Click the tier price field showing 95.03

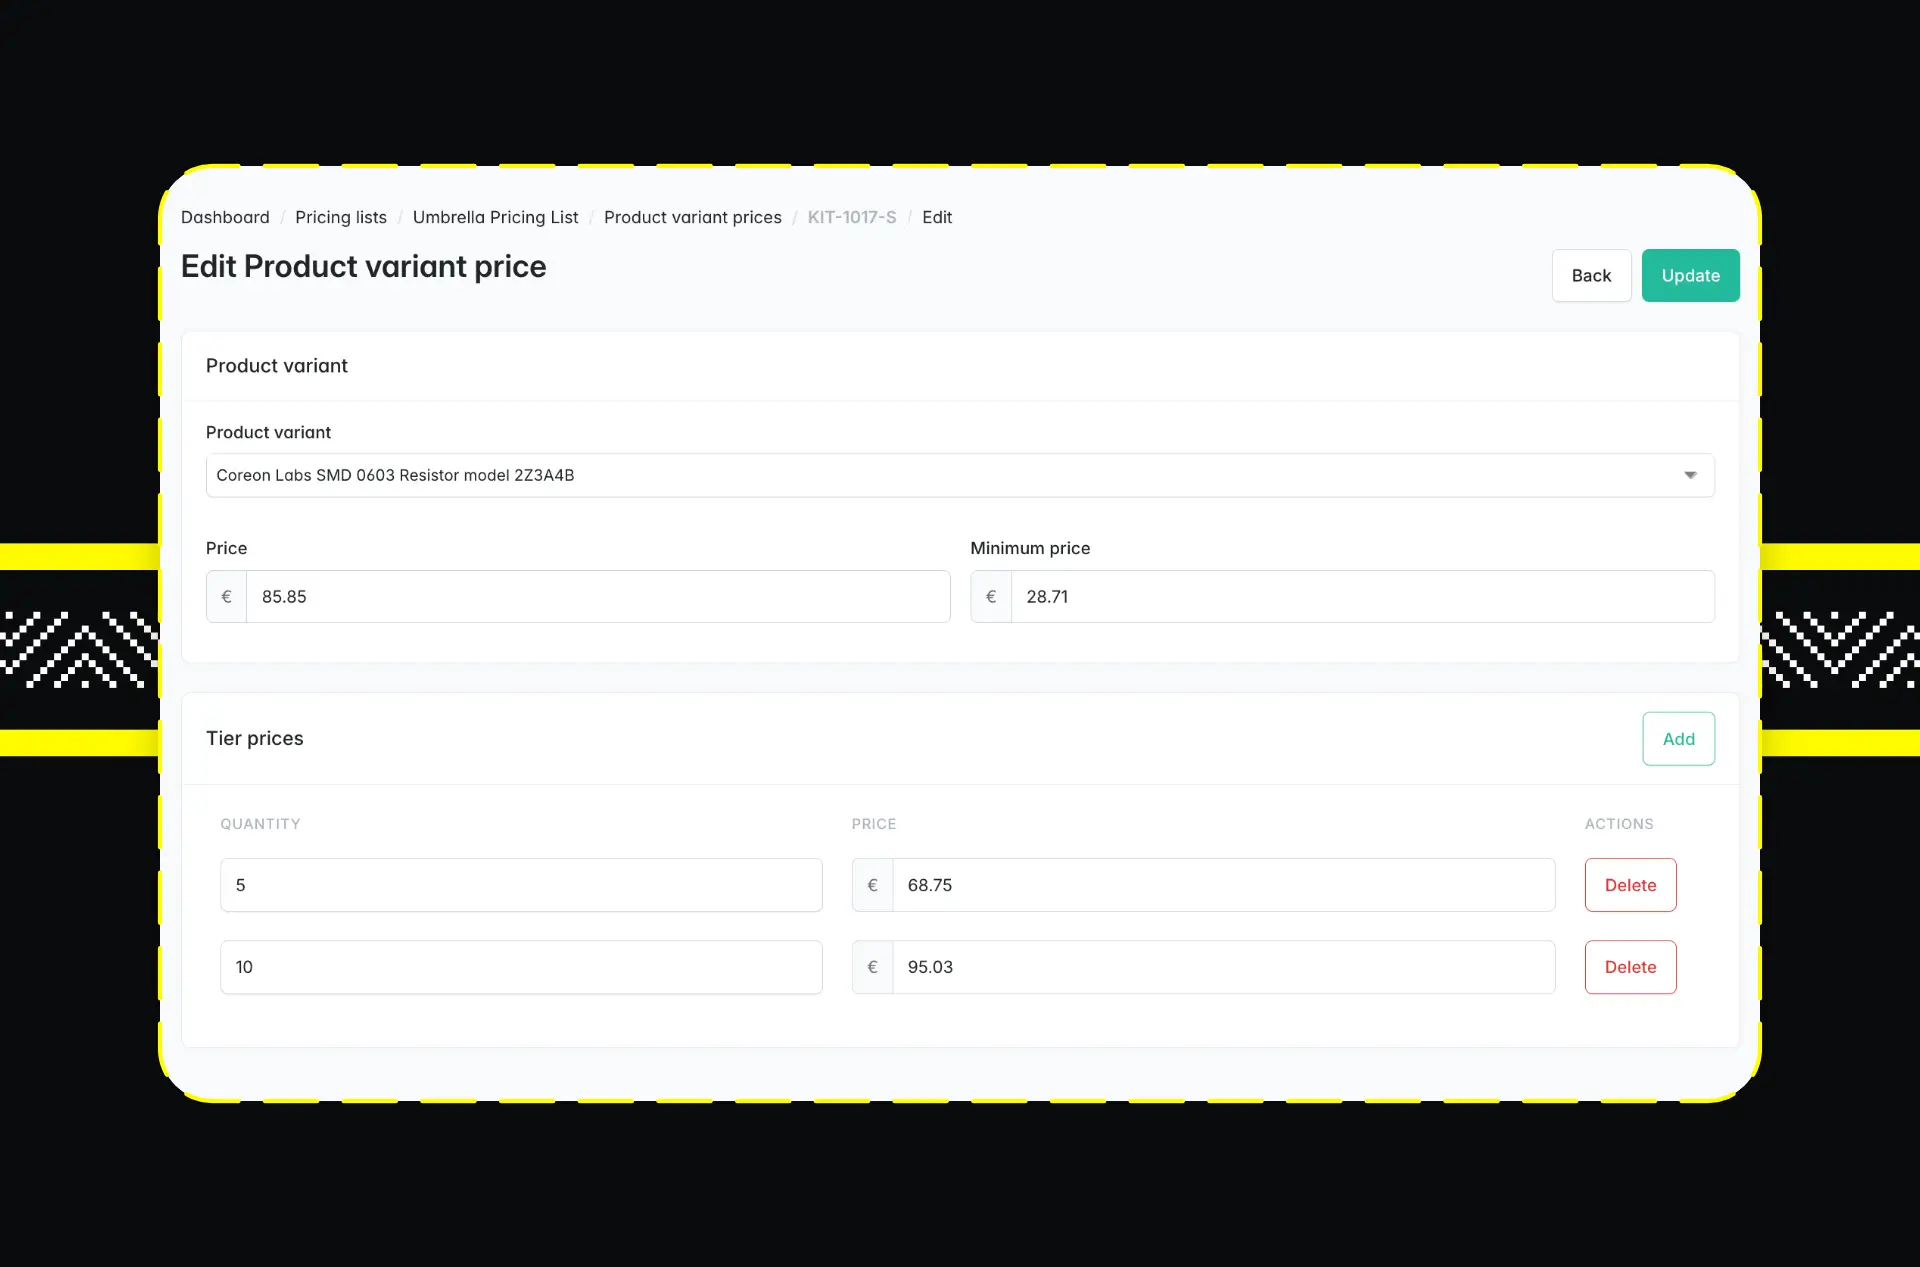click(1222, 967)
